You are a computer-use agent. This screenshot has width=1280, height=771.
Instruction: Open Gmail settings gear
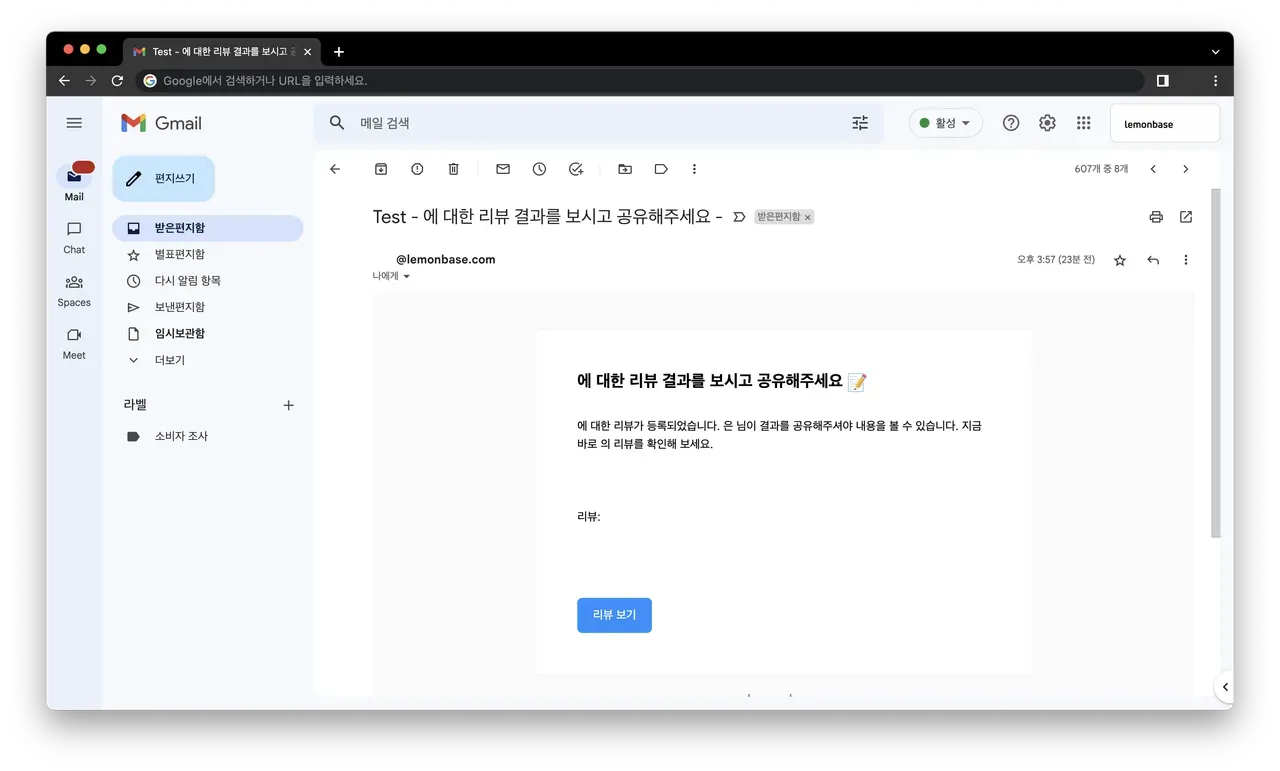click(1047, 123)
